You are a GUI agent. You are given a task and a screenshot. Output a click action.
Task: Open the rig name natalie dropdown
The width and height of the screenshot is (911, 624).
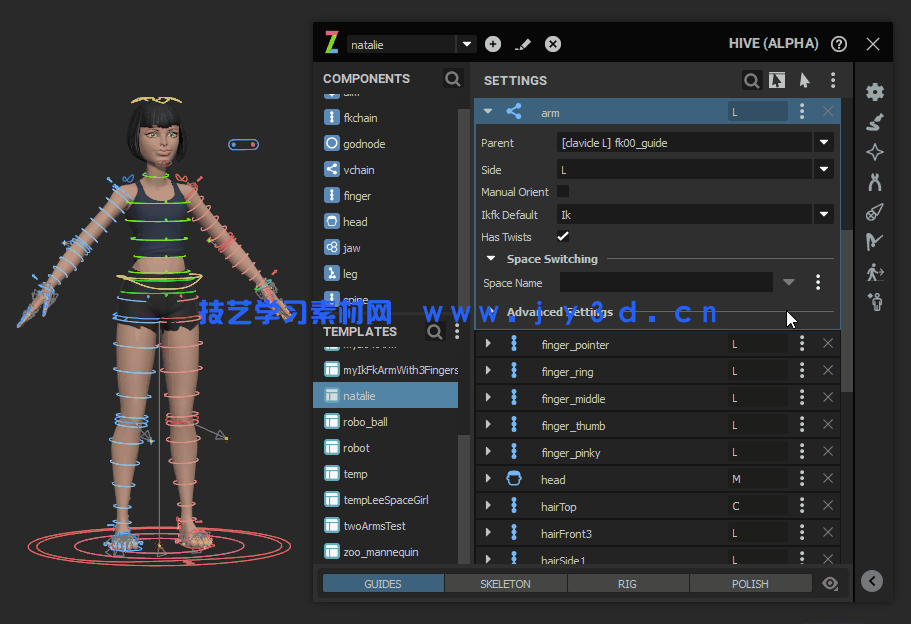[x=467, y=44]
